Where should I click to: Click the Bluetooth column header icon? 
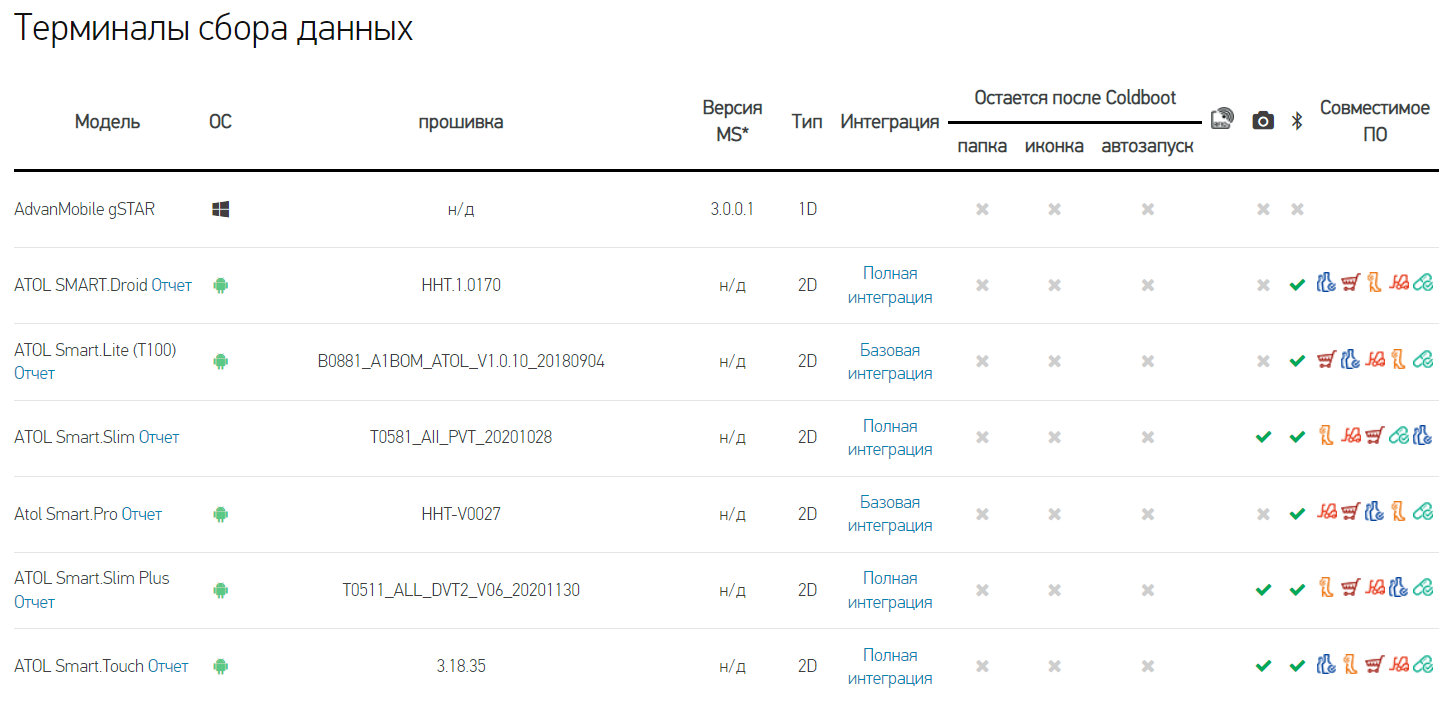pos(1297,121)
